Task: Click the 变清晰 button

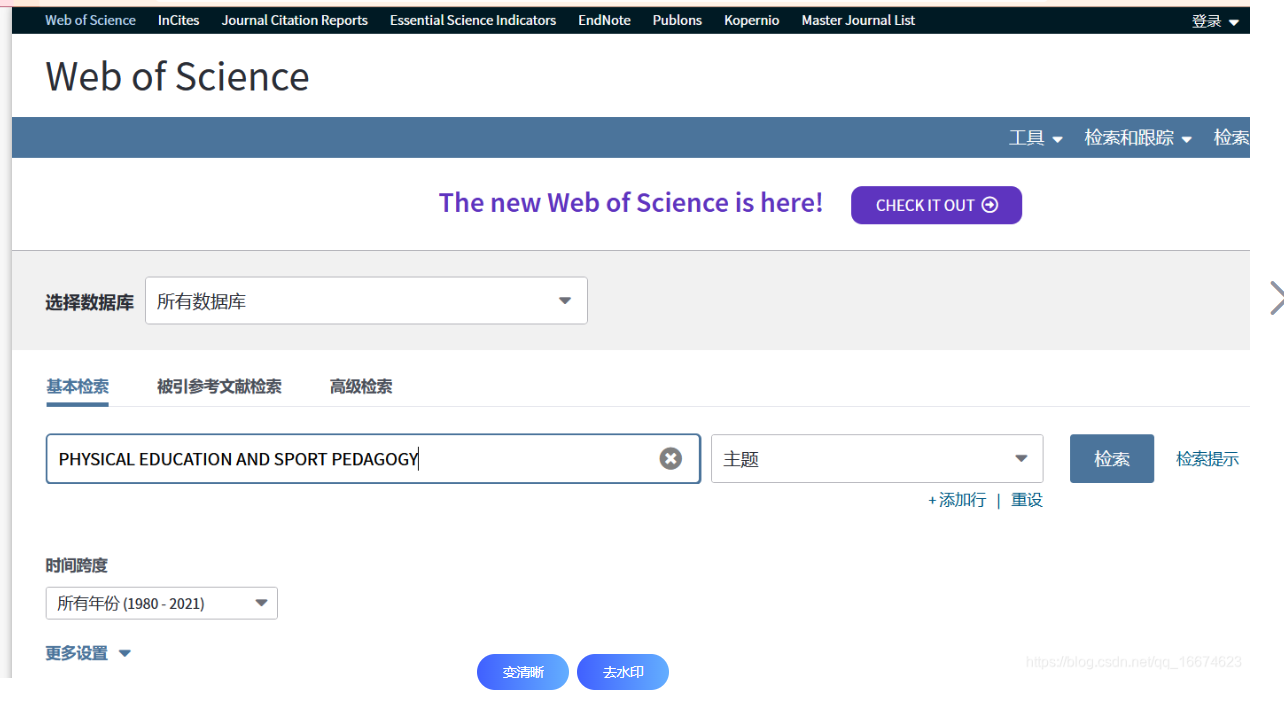Action: [523, 672]
